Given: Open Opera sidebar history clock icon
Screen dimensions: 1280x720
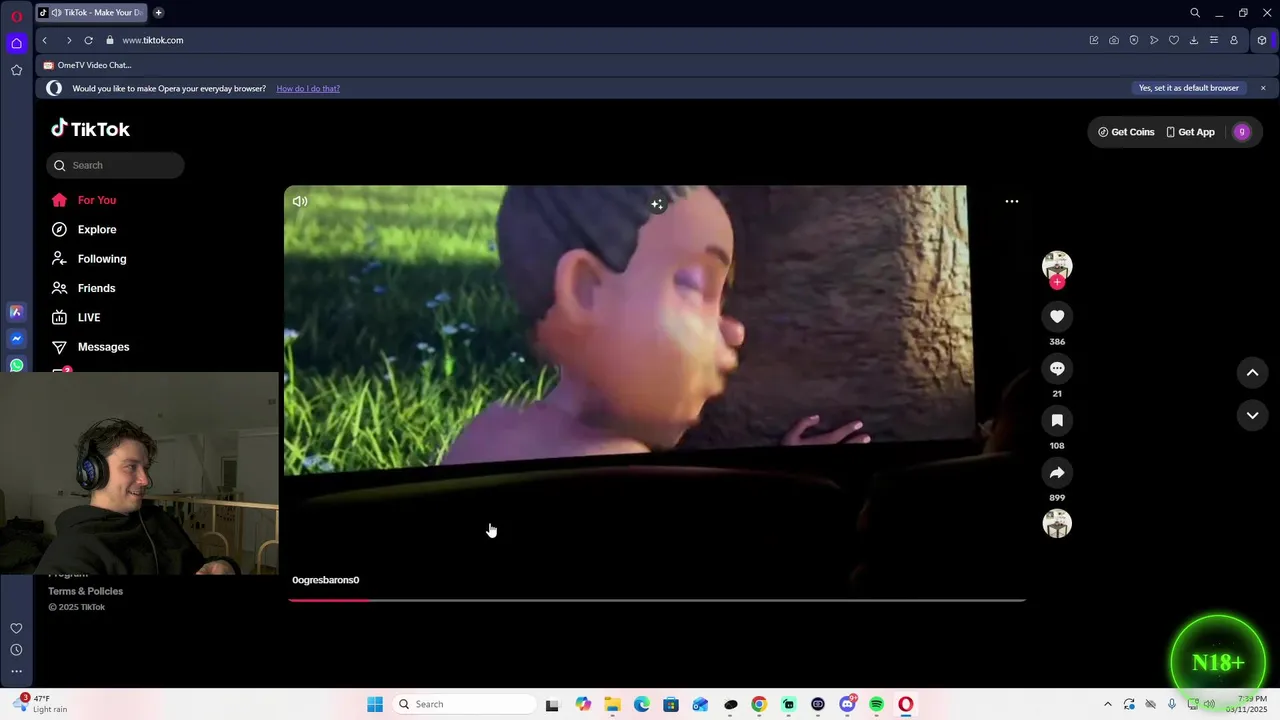Looking at the screenshot, I should 16,650.
